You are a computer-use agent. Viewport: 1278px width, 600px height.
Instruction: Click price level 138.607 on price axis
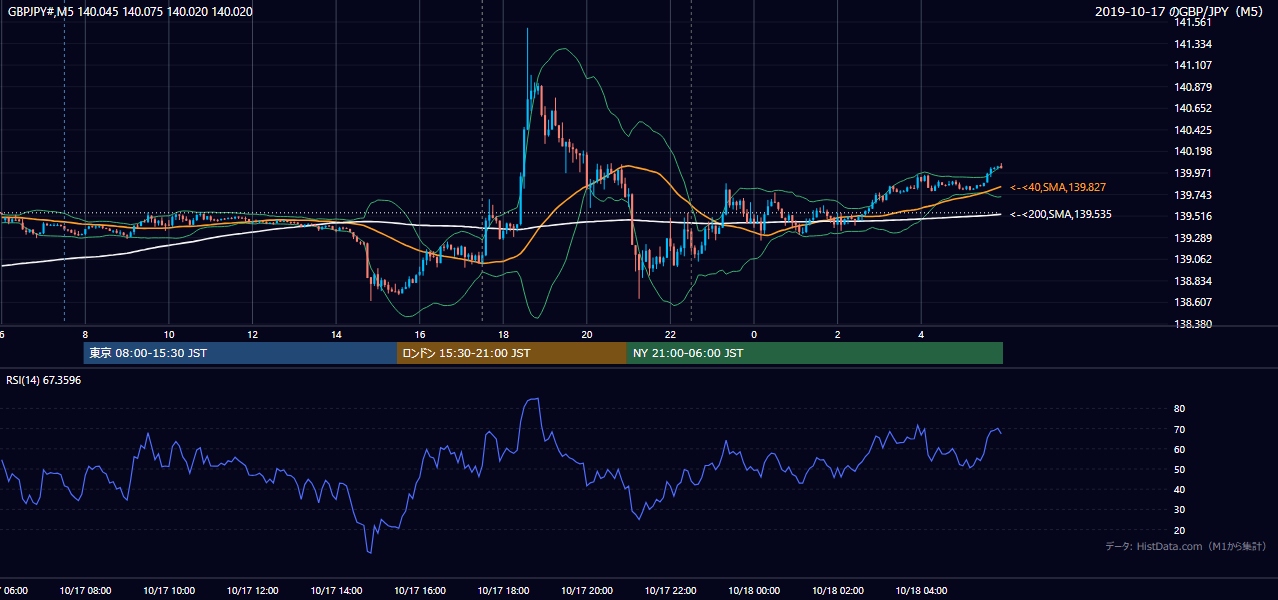coord(1194,302)
